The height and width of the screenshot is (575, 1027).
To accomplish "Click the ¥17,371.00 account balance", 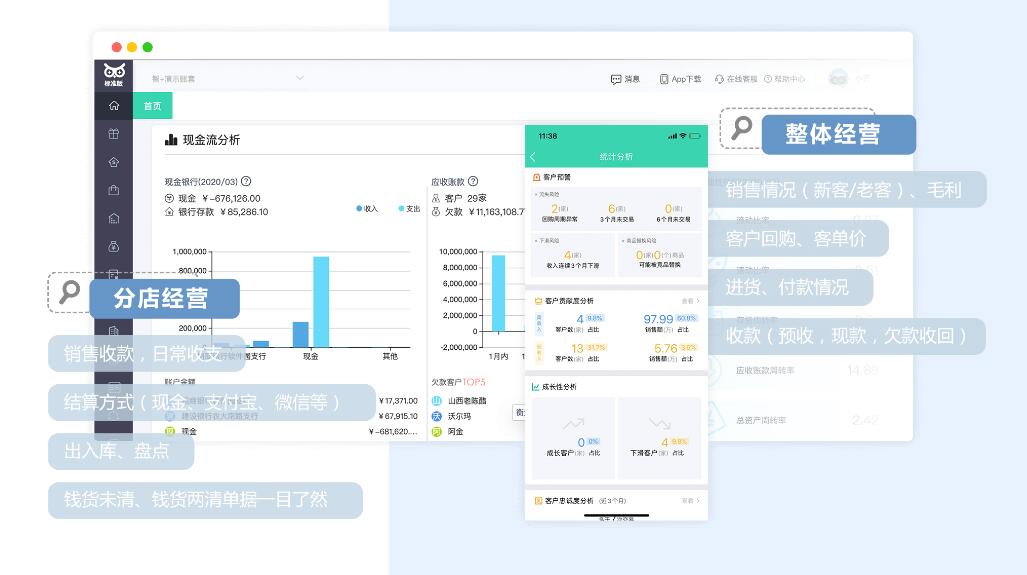I will pos(398,401).
